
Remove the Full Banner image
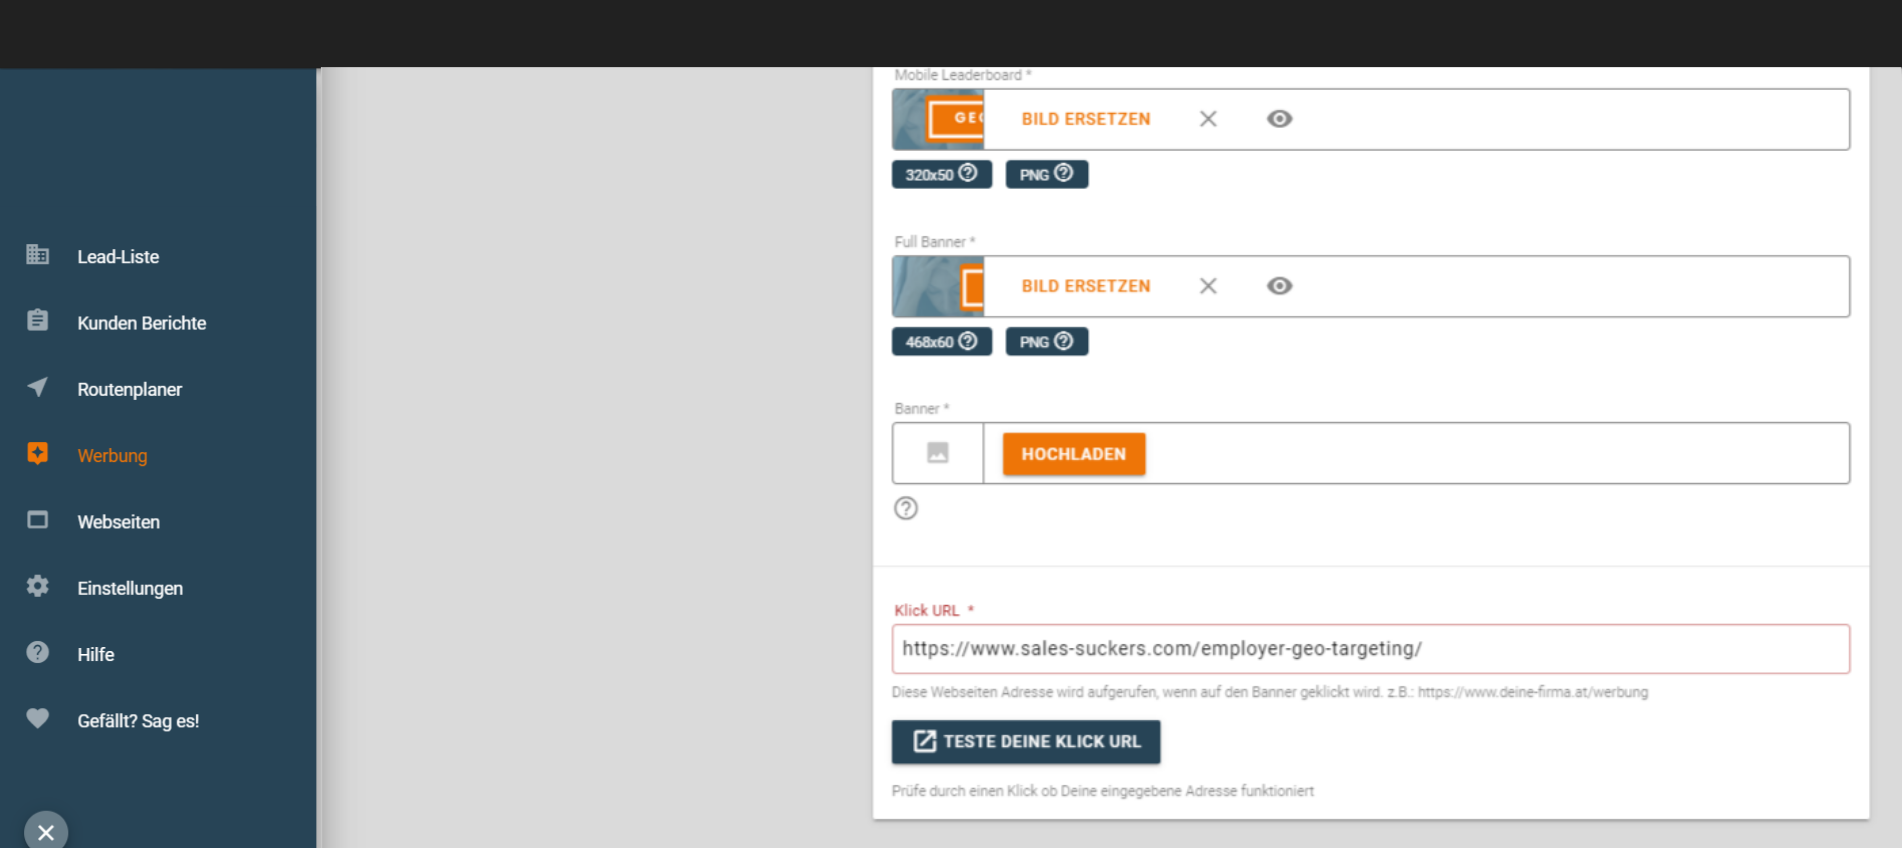click(x=1208, y=286)
